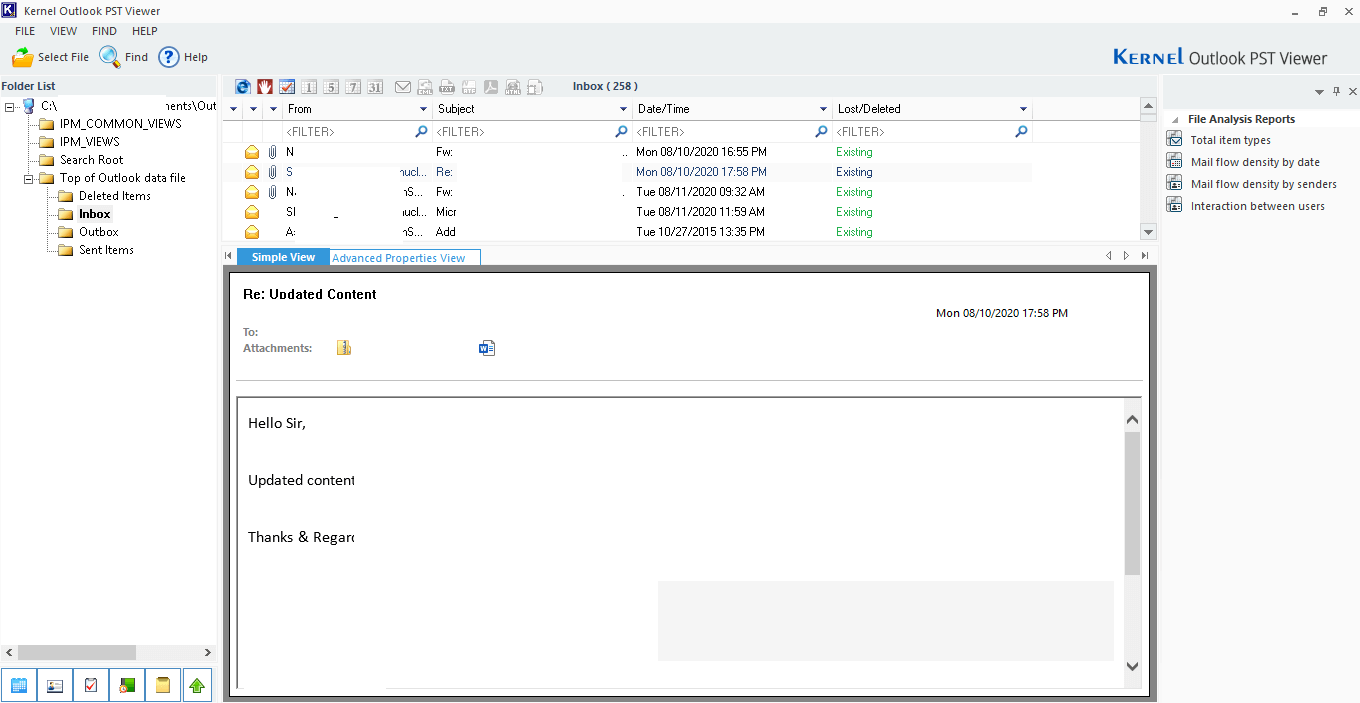1360x703 pixels.
Task: Open the Date/Time column dropdown arrow
Action: [824, 109]
